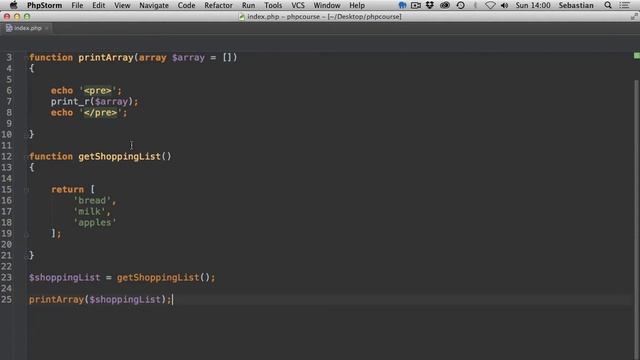Open the Apple menu
640x360 pixels.
click(13, 5)
